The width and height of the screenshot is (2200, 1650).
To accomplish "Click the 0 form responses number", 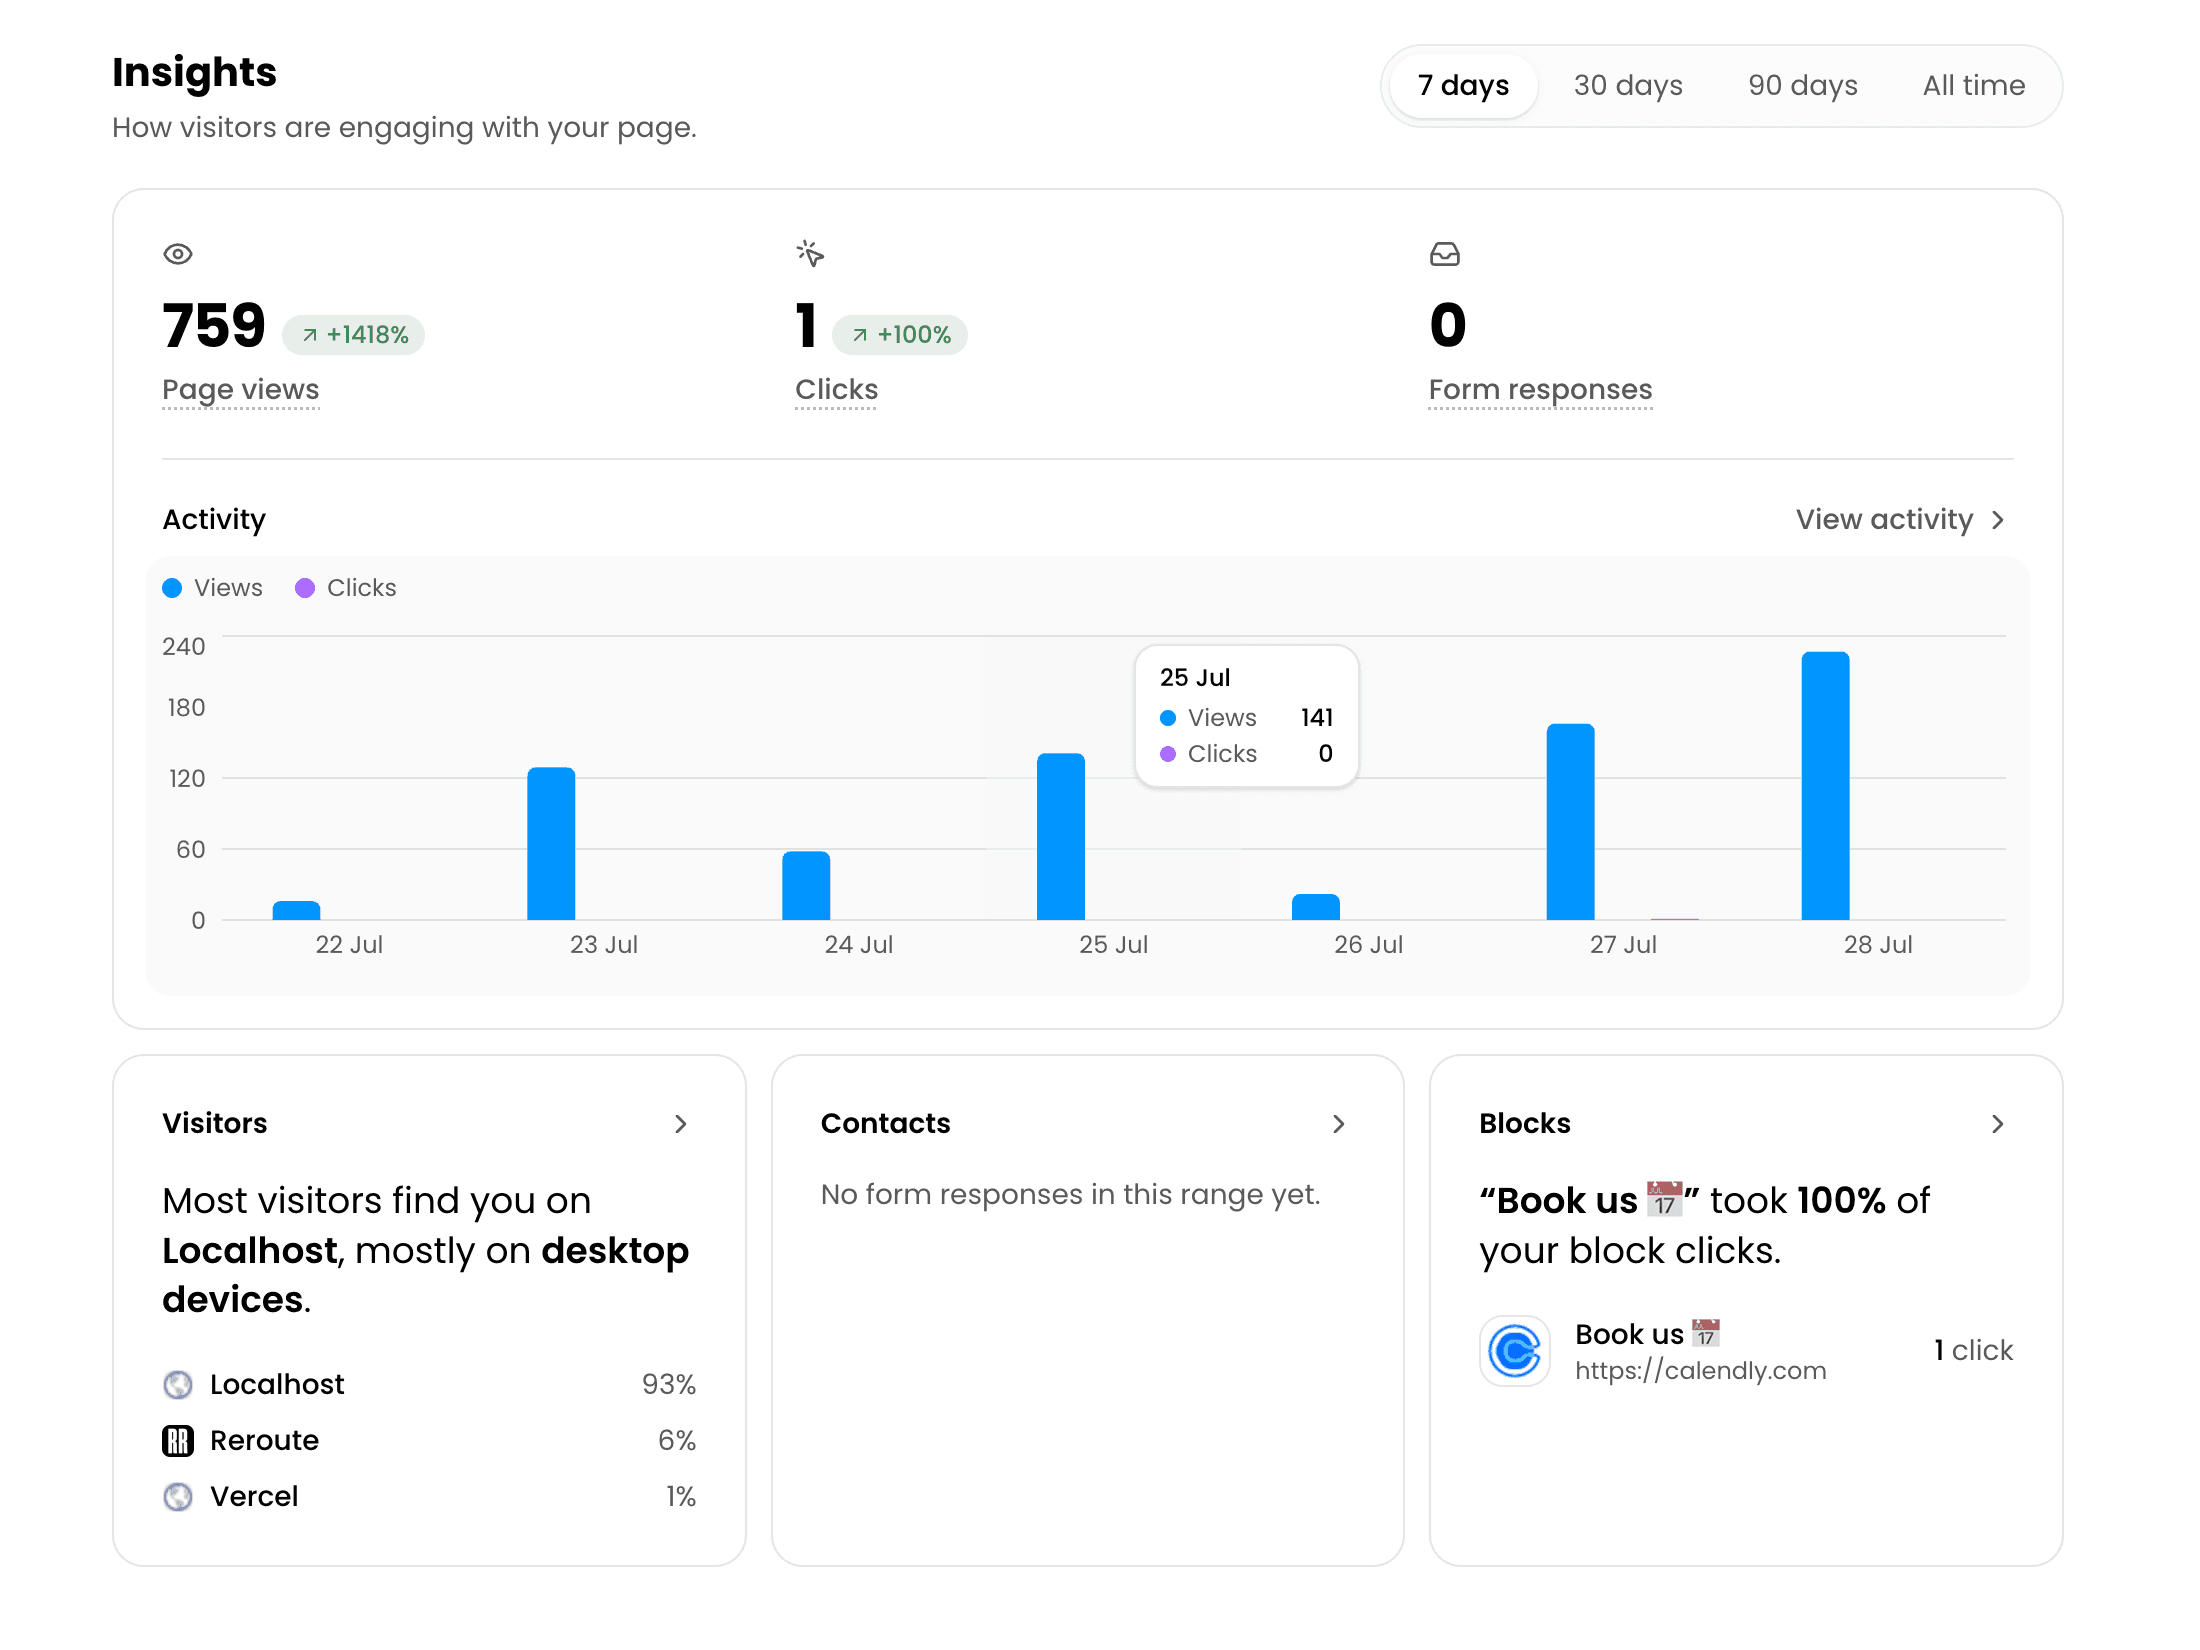I will [1448, 326].
